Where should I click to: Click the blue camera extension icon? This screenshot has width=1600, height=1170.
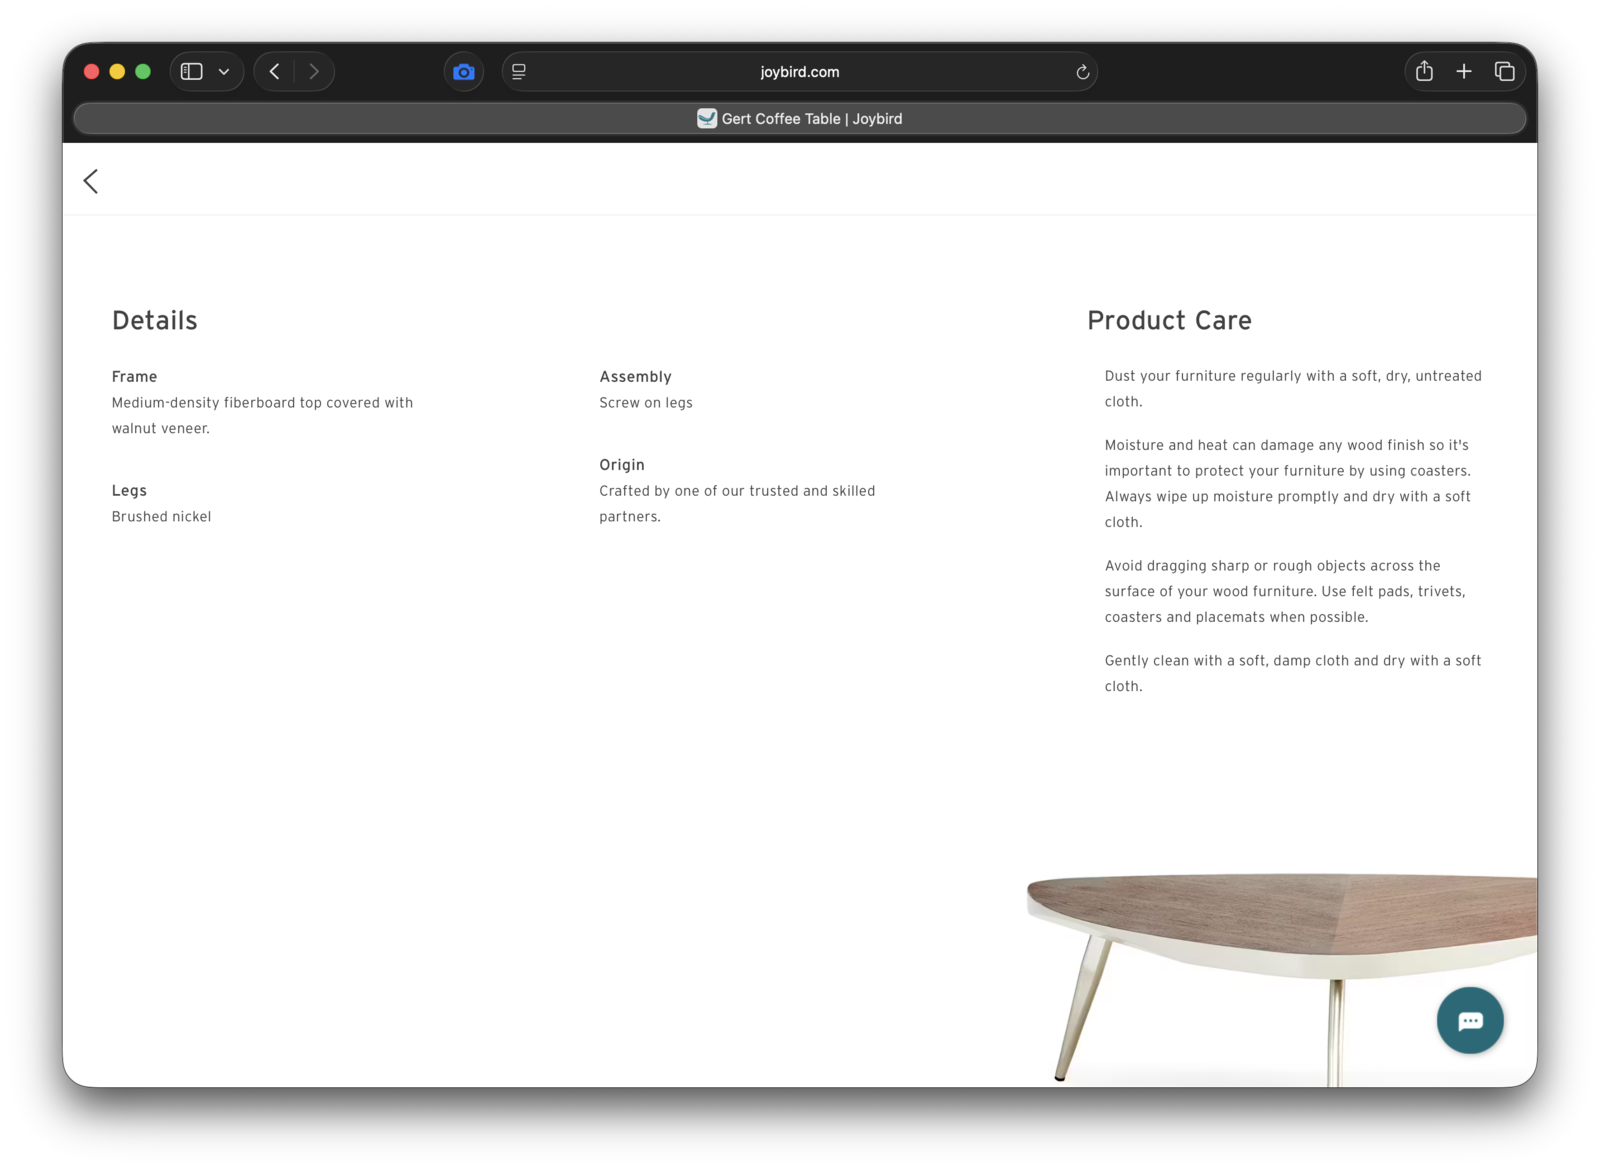tap(463, 72)
